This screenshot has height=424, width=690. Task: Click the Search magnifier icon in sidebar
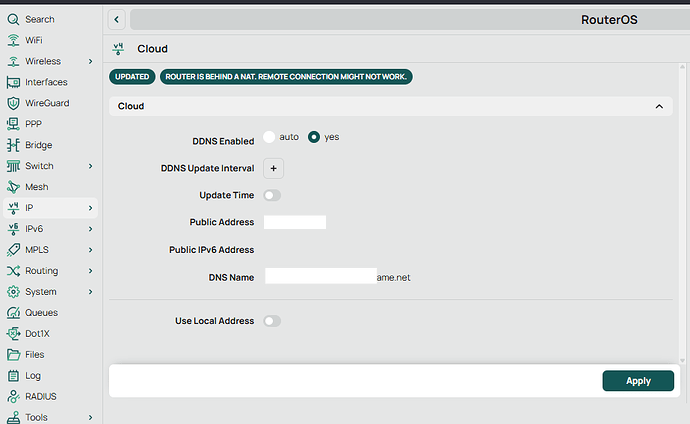click(13, 19)
